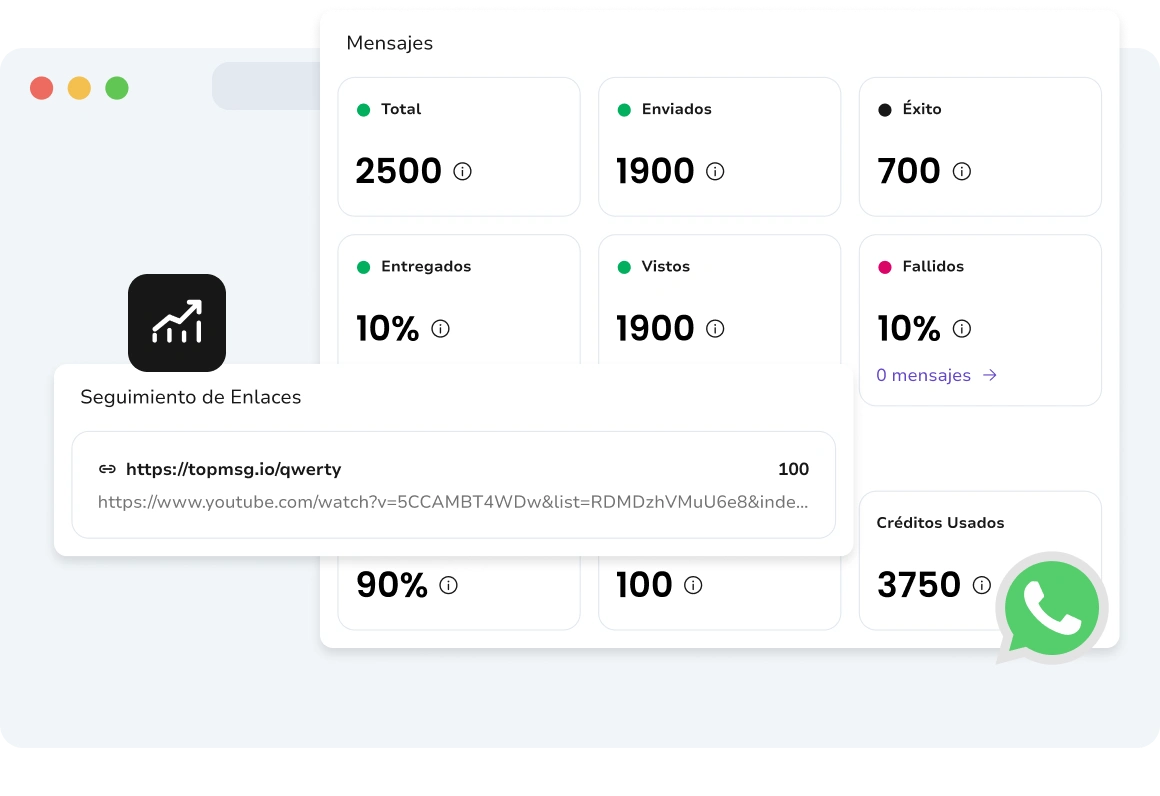1160x796 pixels.
Task: Click the black analytics chart icon
Action: coord(177,322)
